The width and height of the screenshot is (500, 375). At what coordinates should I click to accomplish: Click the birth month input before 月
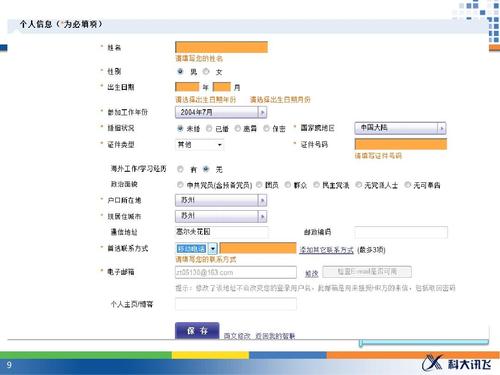tap(222, 87)
